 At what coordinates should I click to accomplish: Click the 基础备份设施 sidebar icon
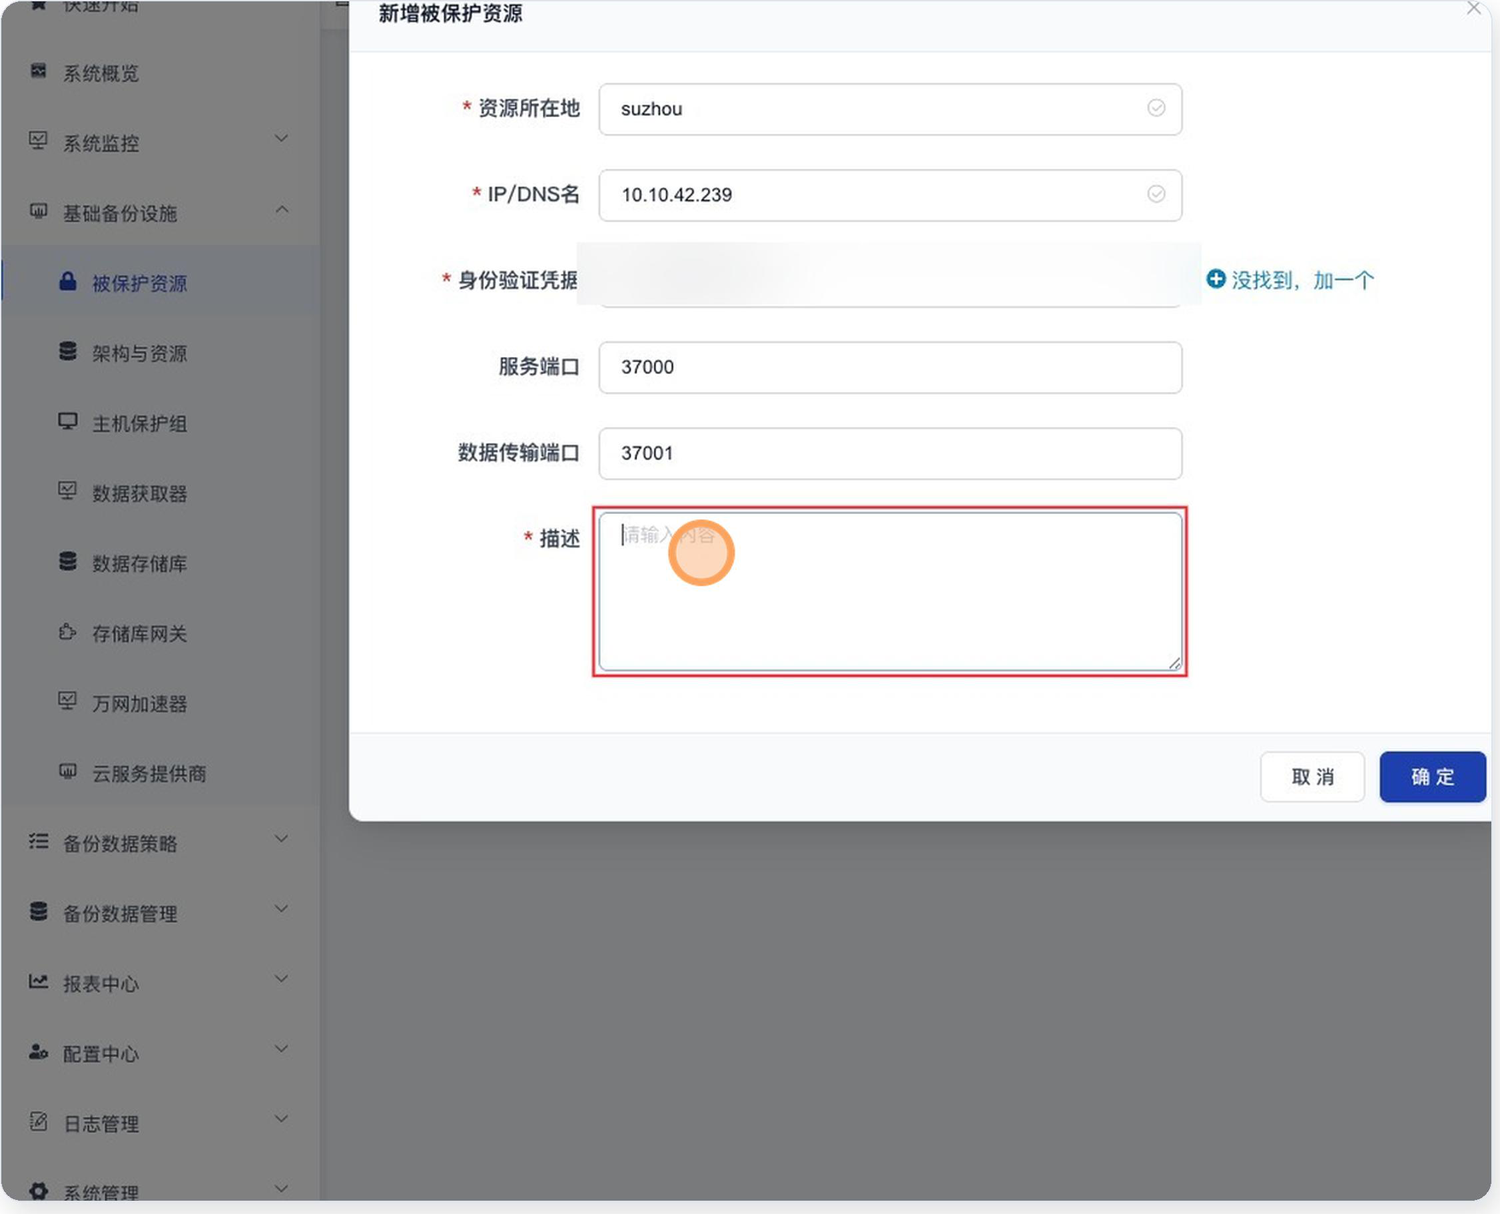coord(38,211)
